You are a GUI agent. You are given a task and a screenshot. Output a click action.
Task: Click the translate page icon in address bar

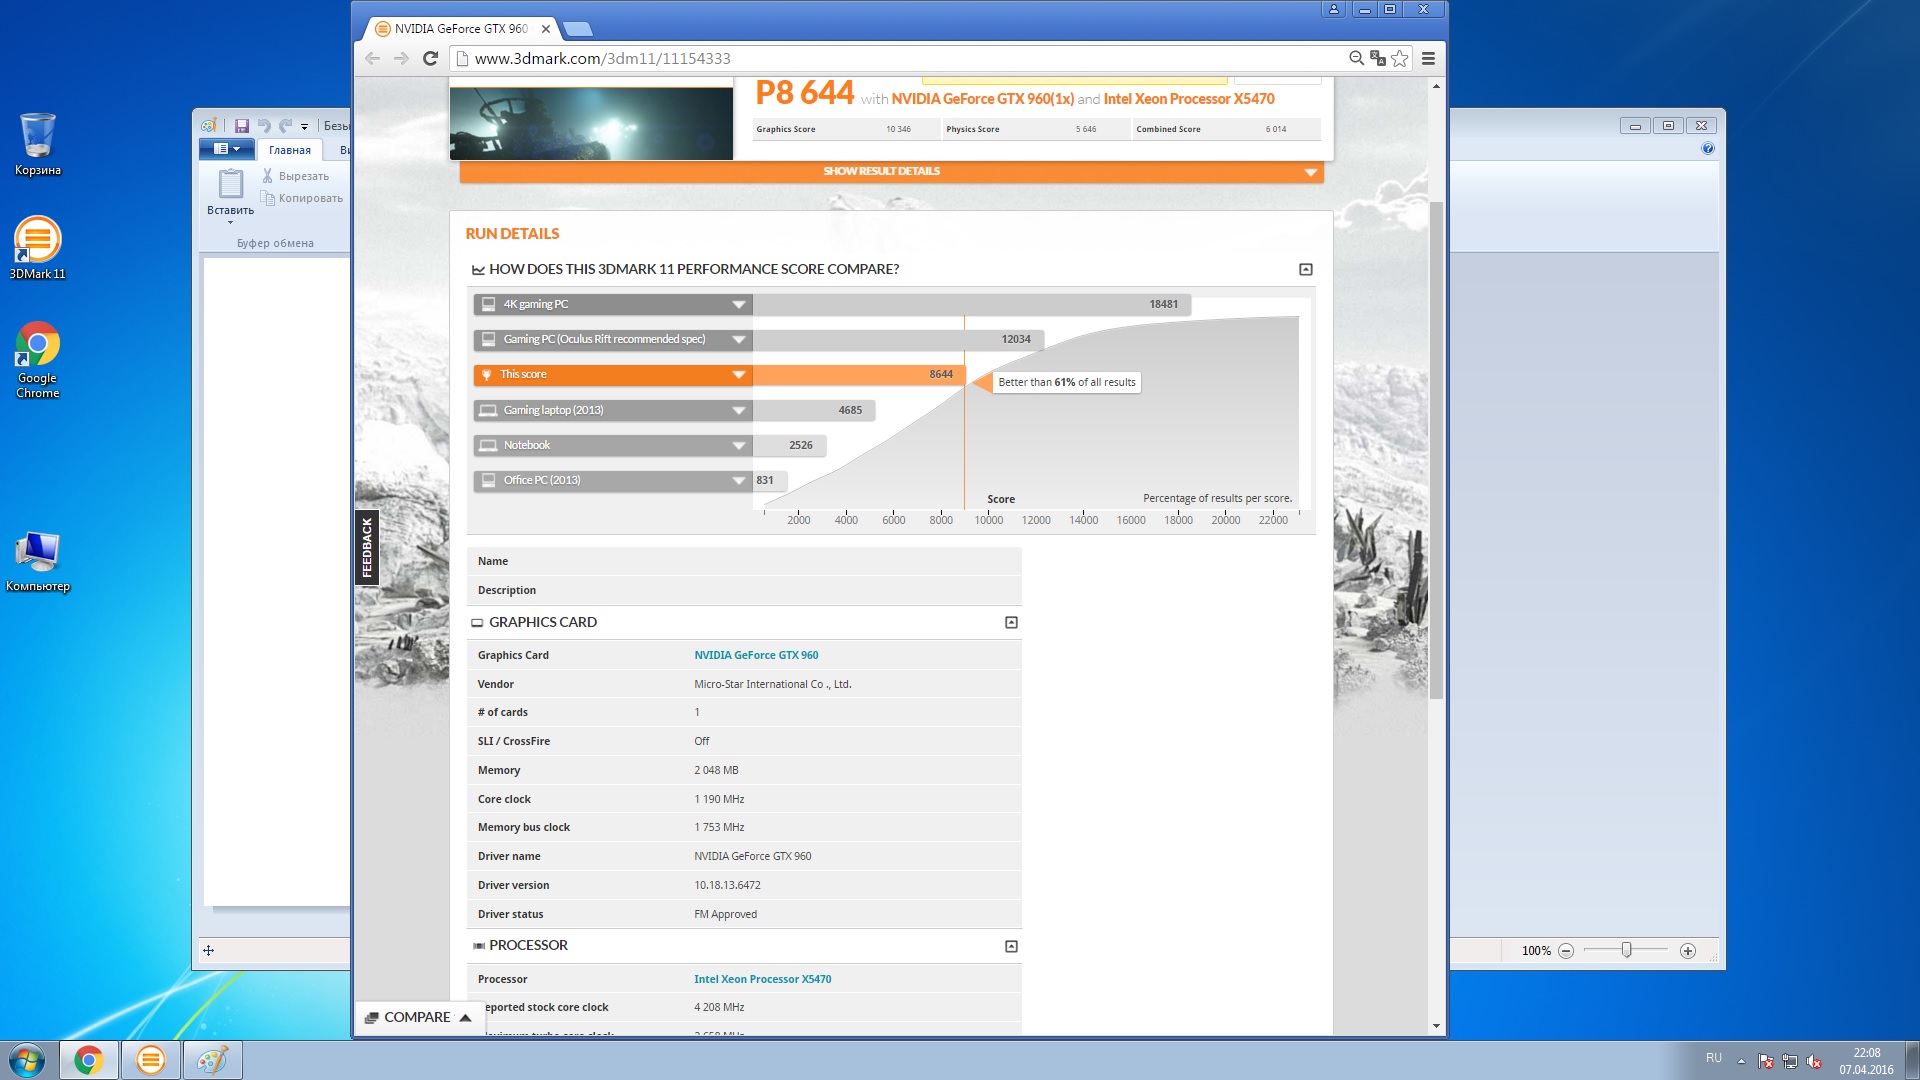click(x=1377, y=58)
